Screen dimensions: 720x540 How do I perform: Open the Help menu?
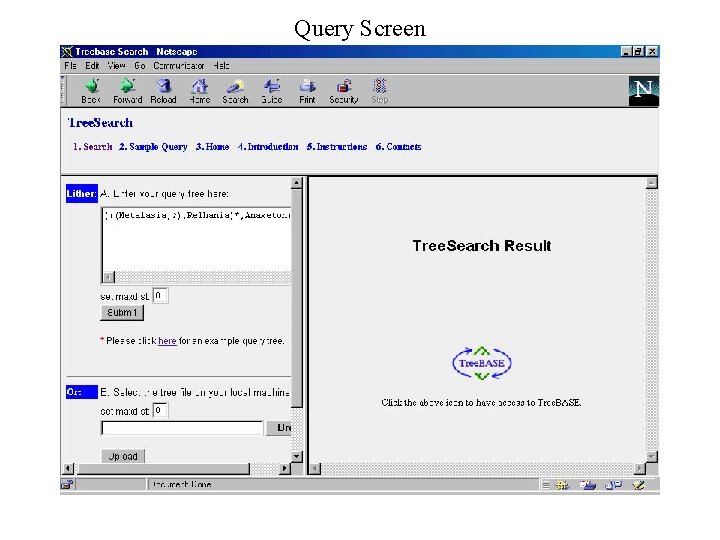point(221,66)
